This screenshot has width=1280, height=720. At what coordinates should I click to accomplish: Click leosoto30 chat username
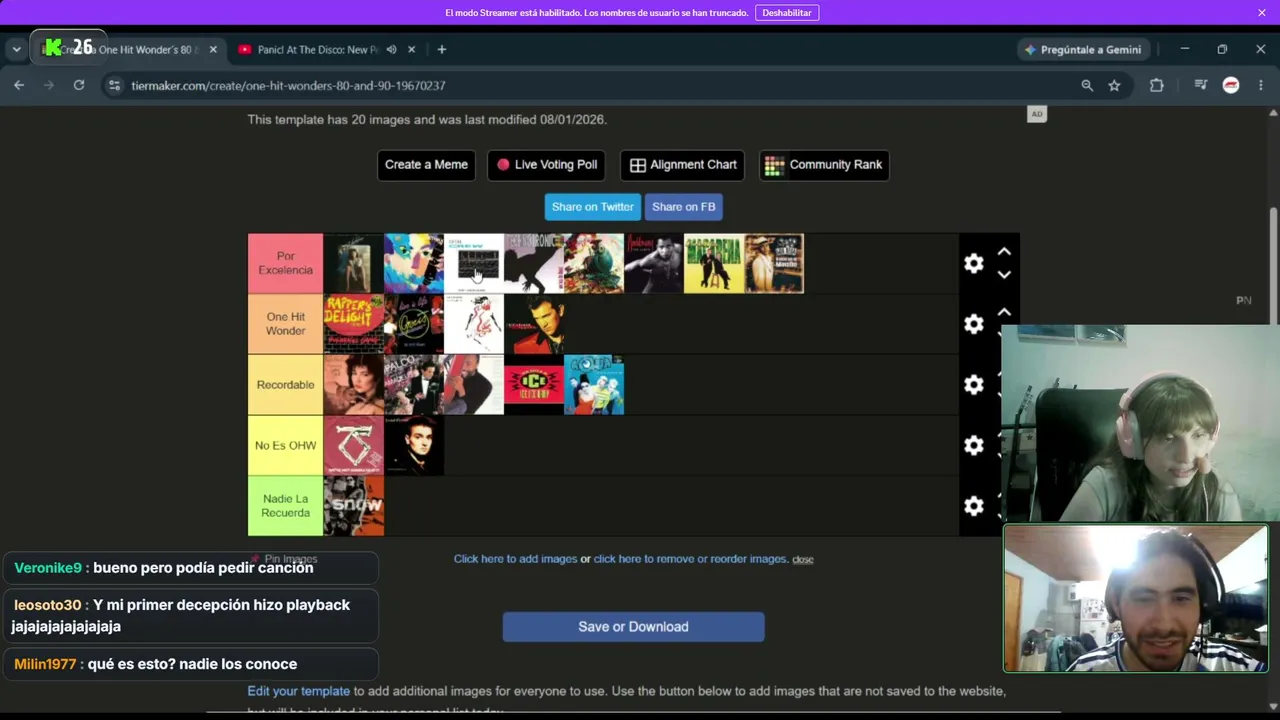point(48,605)
